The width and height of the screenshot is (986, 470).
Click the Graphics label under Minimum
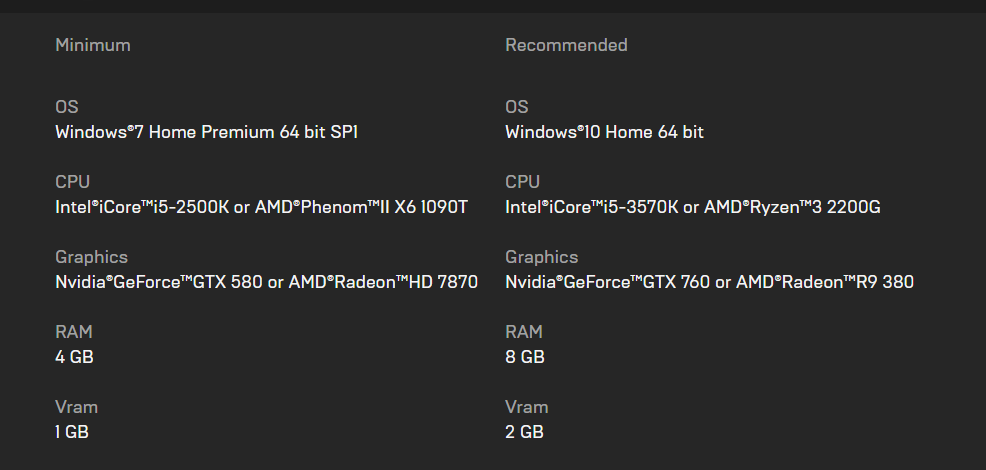tap(91, 257)
